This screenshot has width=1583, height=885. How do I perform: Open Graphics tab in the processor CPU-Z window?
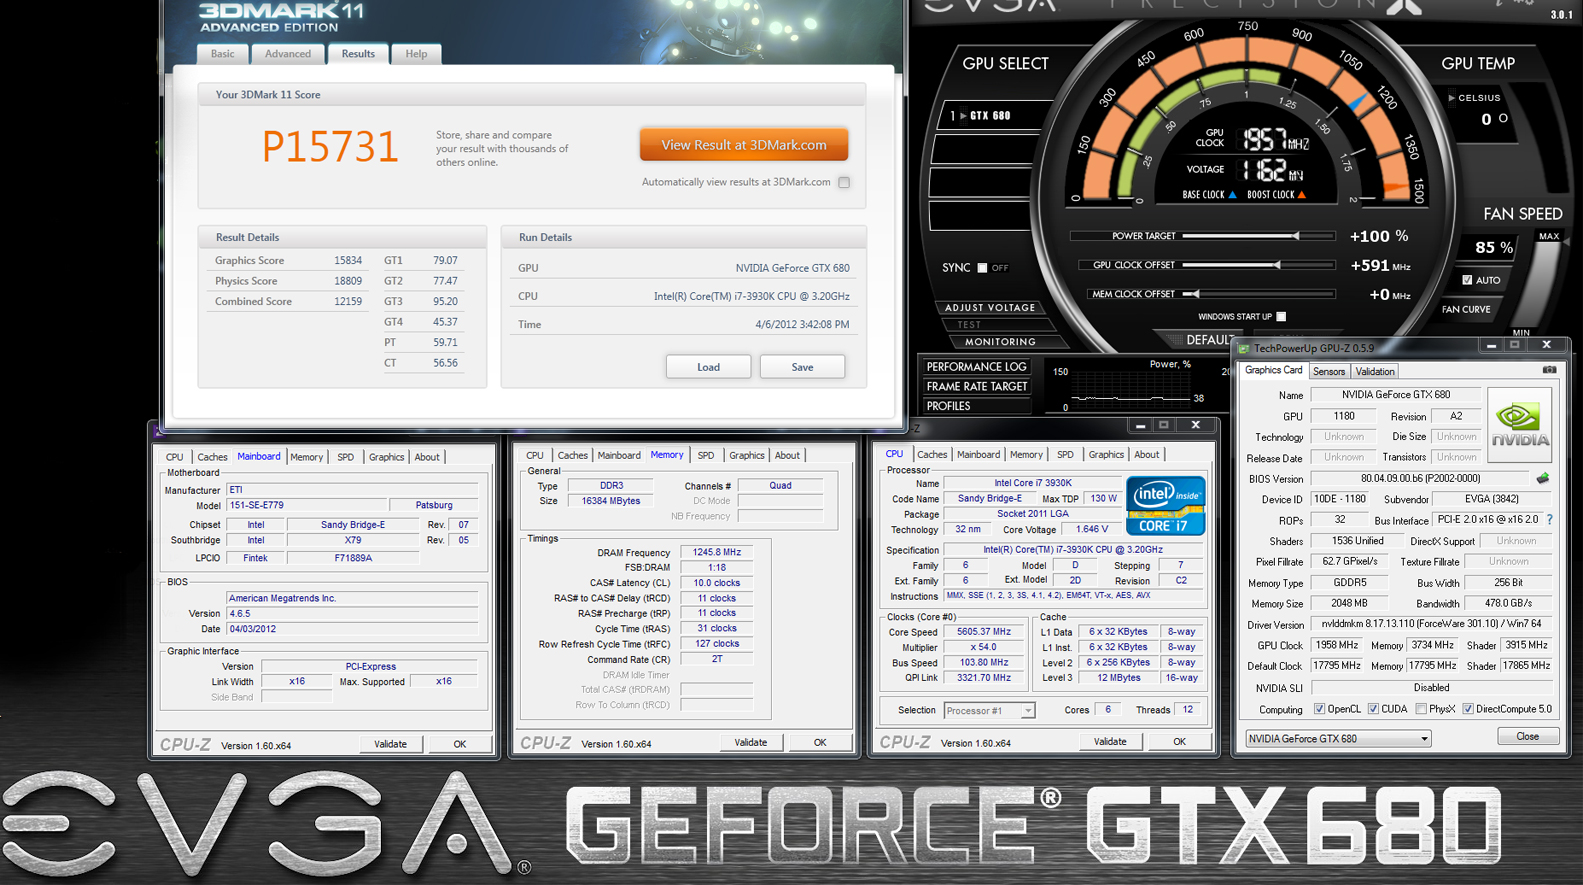[x=1106, y=454]
